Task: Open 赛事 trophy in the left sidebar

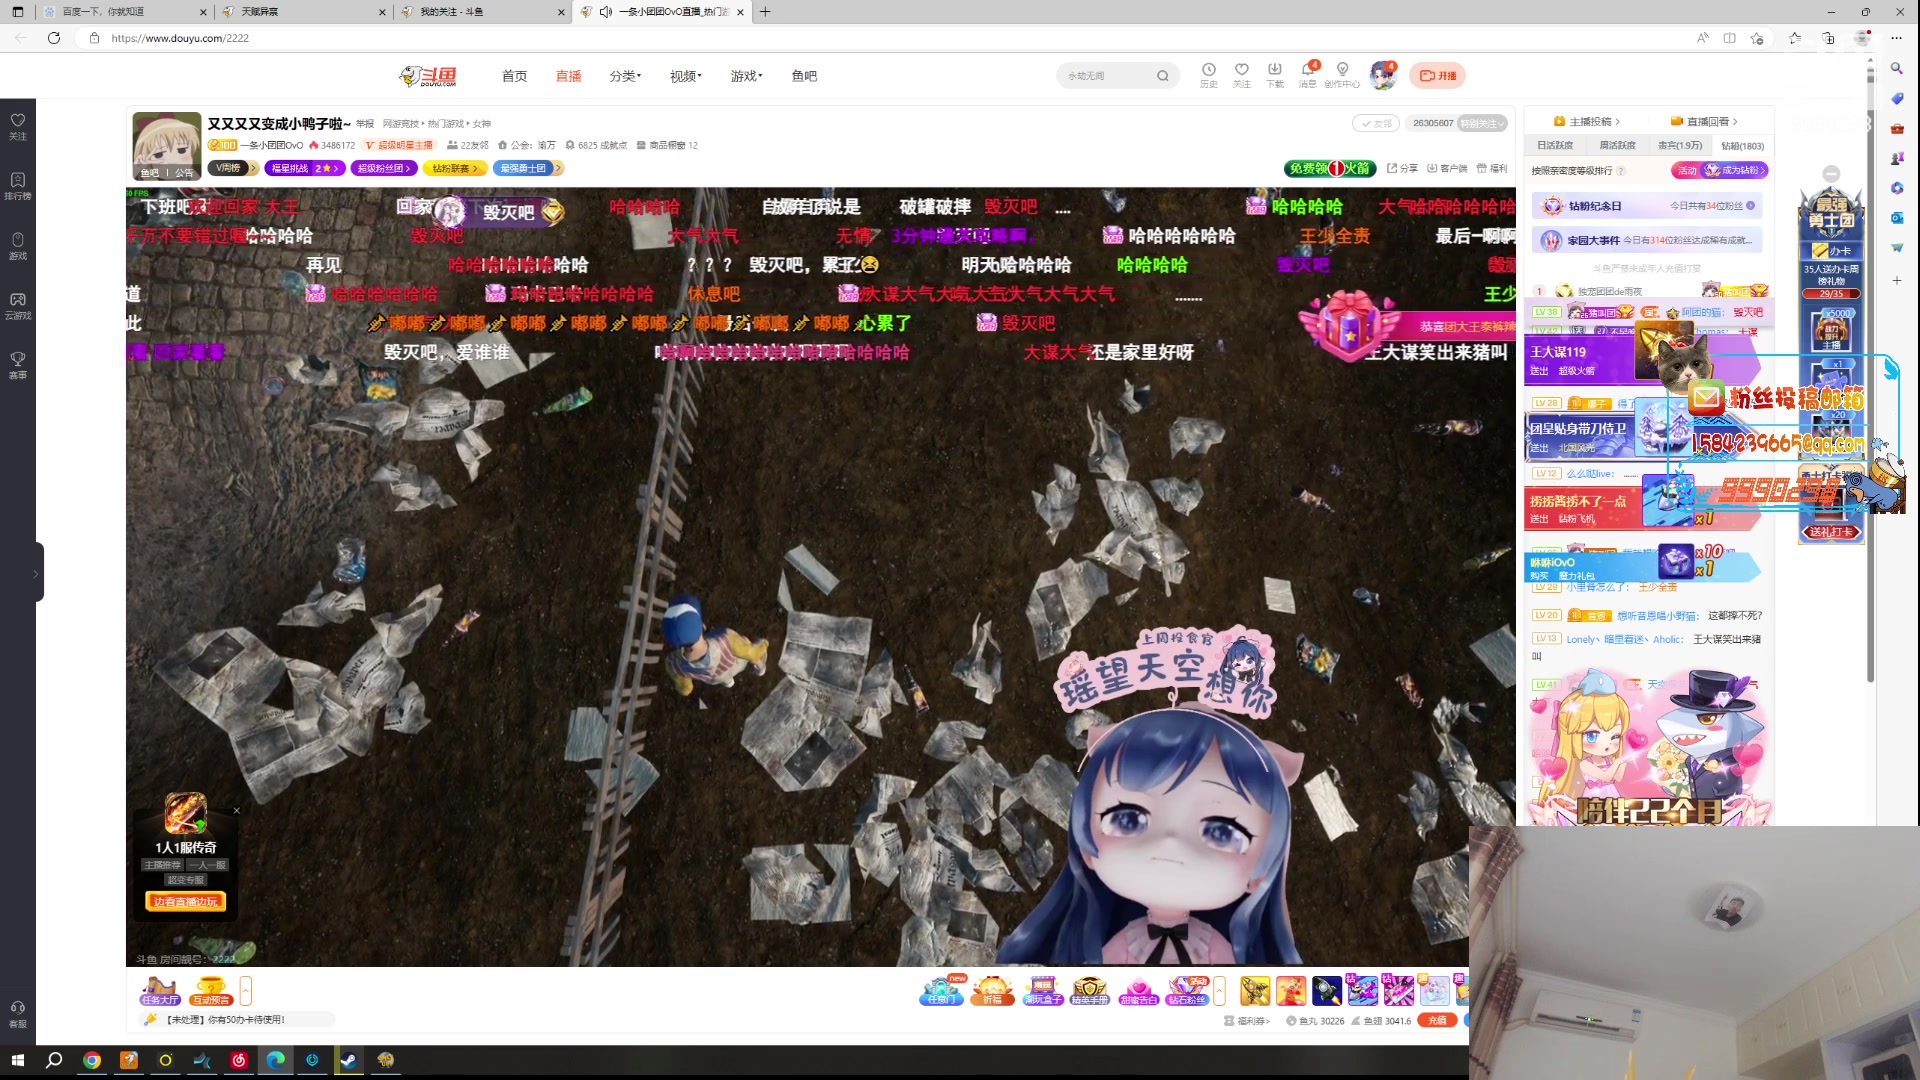Action: [x=17, y=365]
